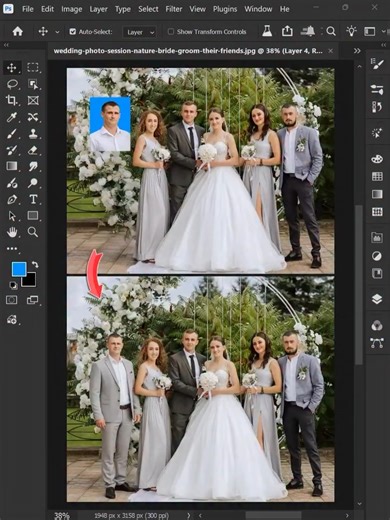Expand the Move tool preset dropdown arrow
This screenshot has width=390, height=520.
click(x=57, y=32)
